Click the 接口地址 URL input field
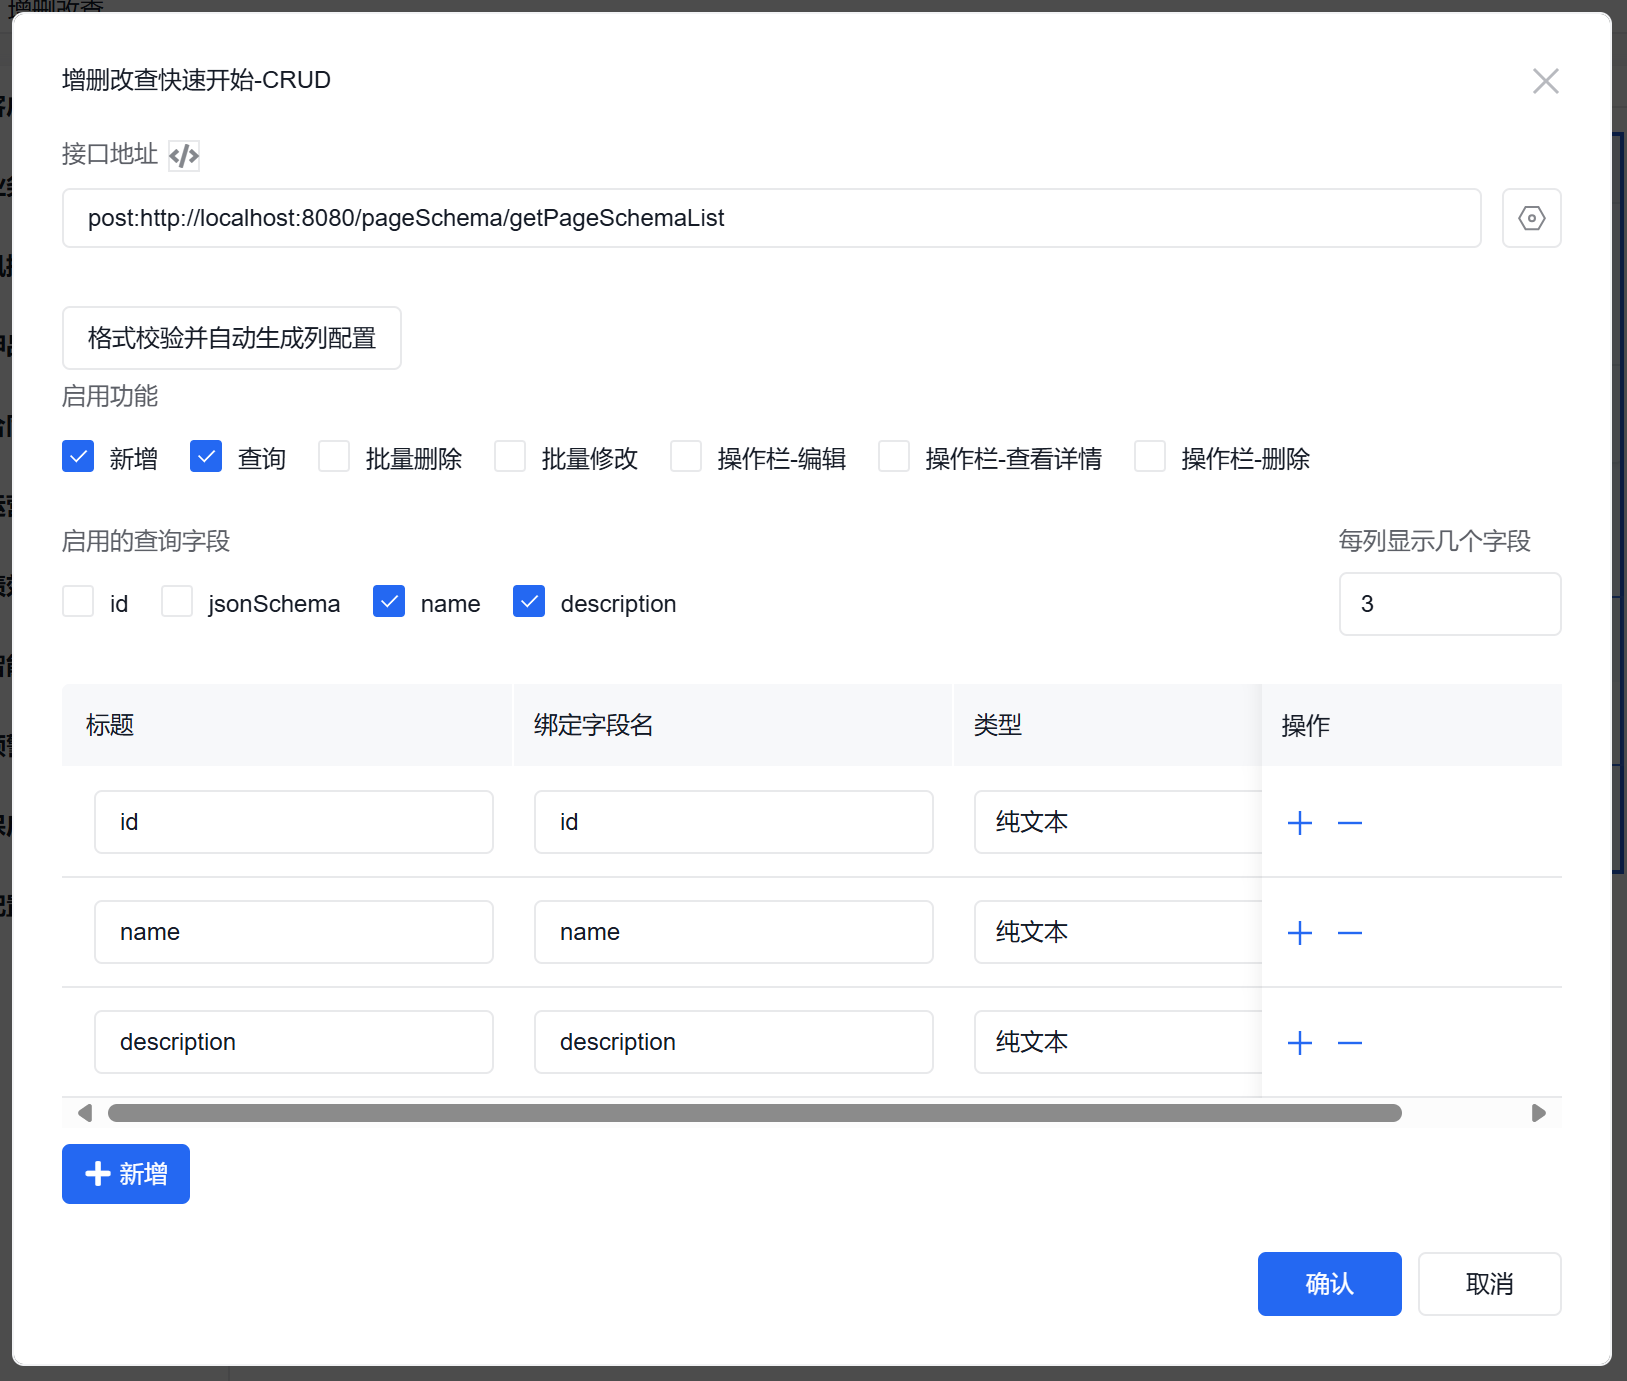Image resolution: width=1627 pixels, height=1381 pixels. [x=771, y=218]
